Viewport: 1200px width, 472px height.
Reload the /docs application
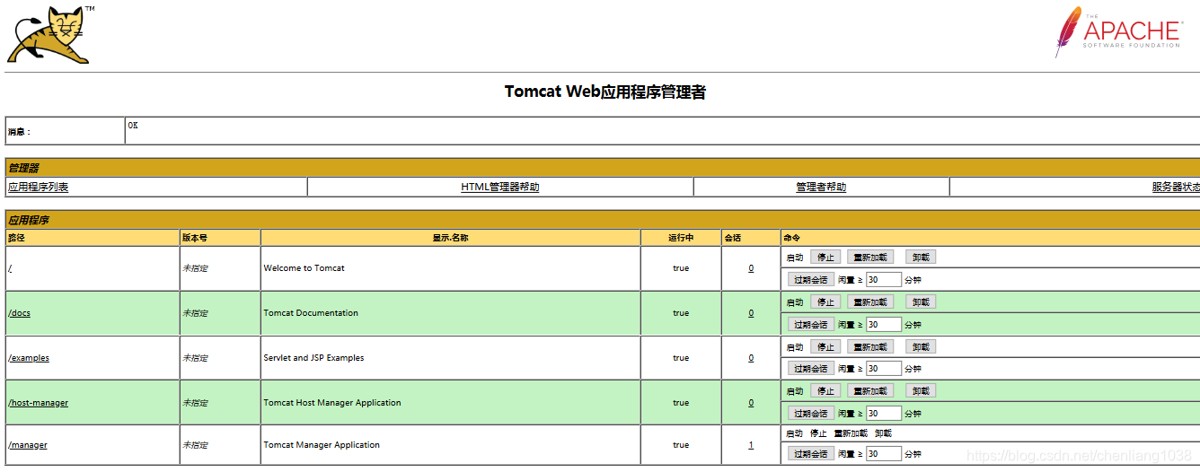tap(870, 302)
